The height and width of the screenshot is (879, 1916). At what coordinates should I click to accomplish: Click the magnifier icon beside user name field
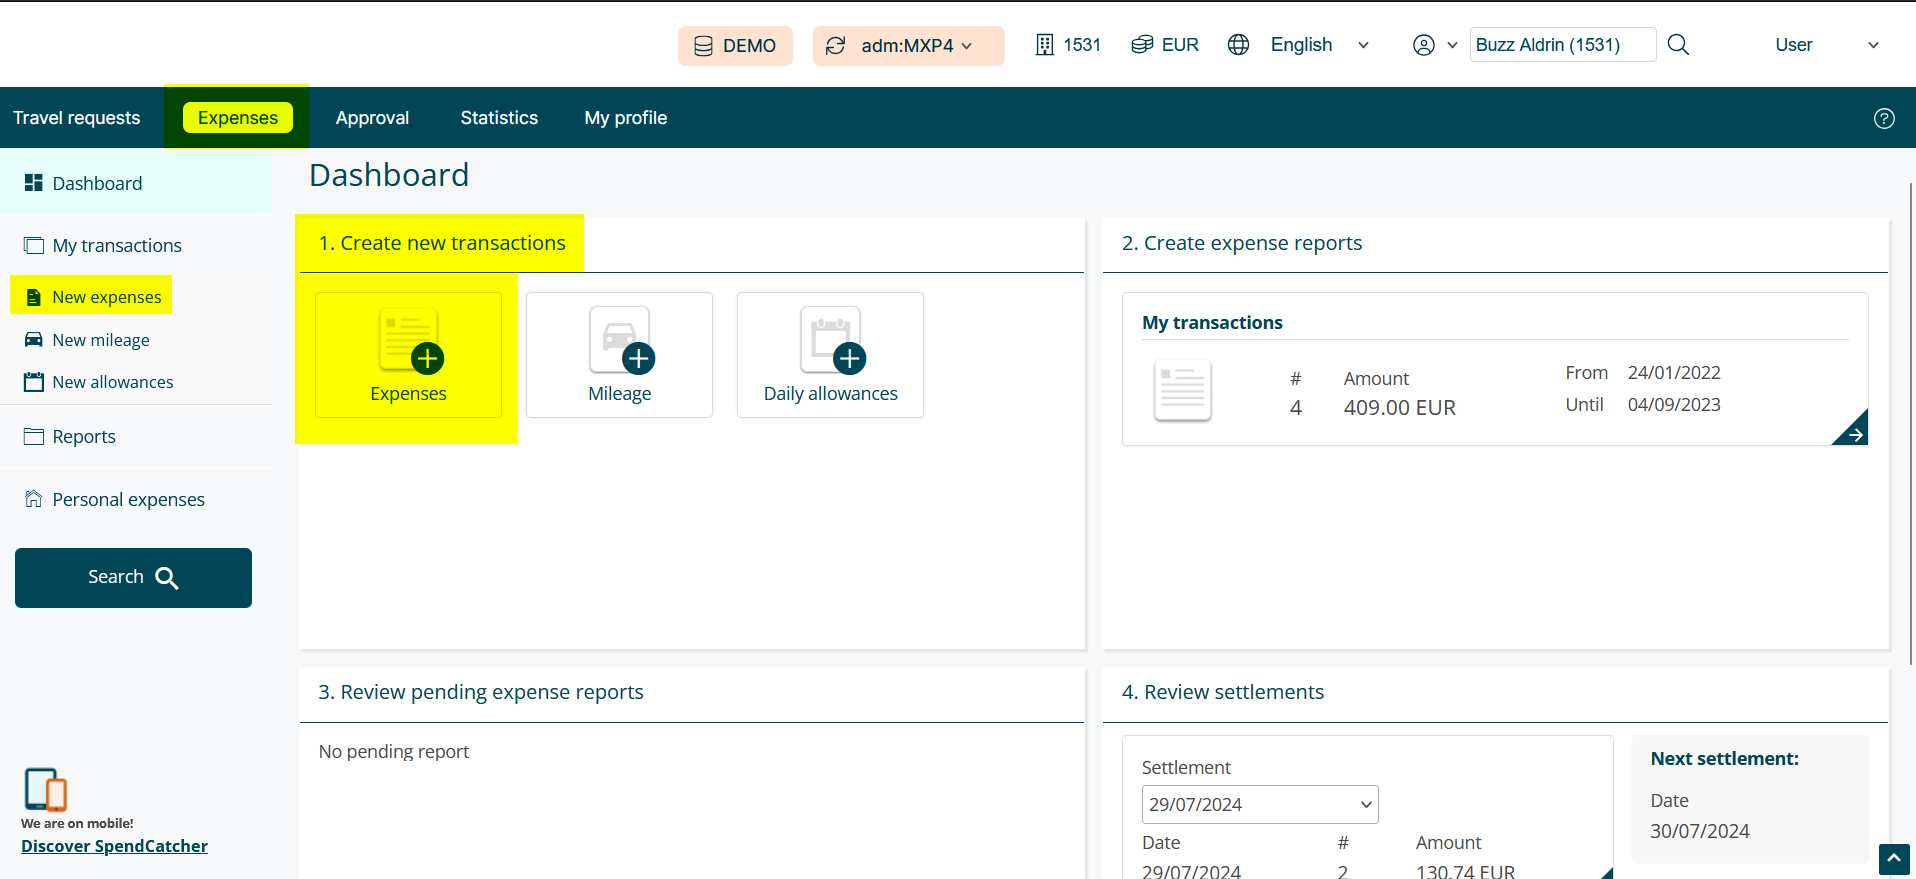pos(1678,45)
